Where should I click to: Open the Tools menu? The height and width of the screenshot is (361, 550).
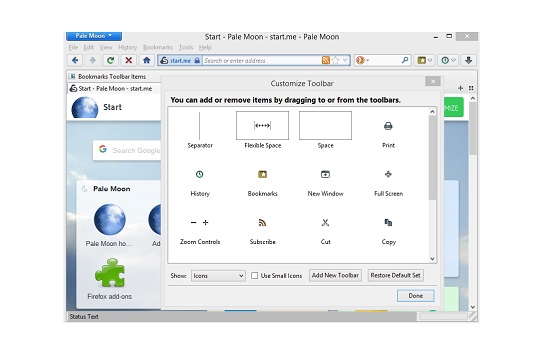click(x=186, y=47)
